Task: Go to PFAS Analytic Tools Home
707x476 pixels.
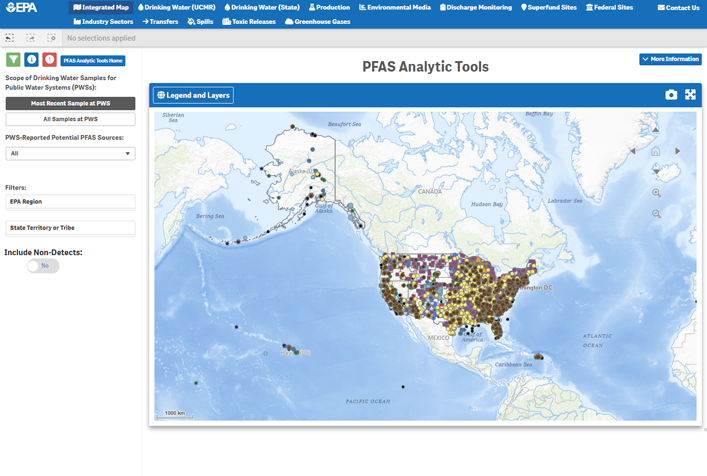Action: (93, 60)
